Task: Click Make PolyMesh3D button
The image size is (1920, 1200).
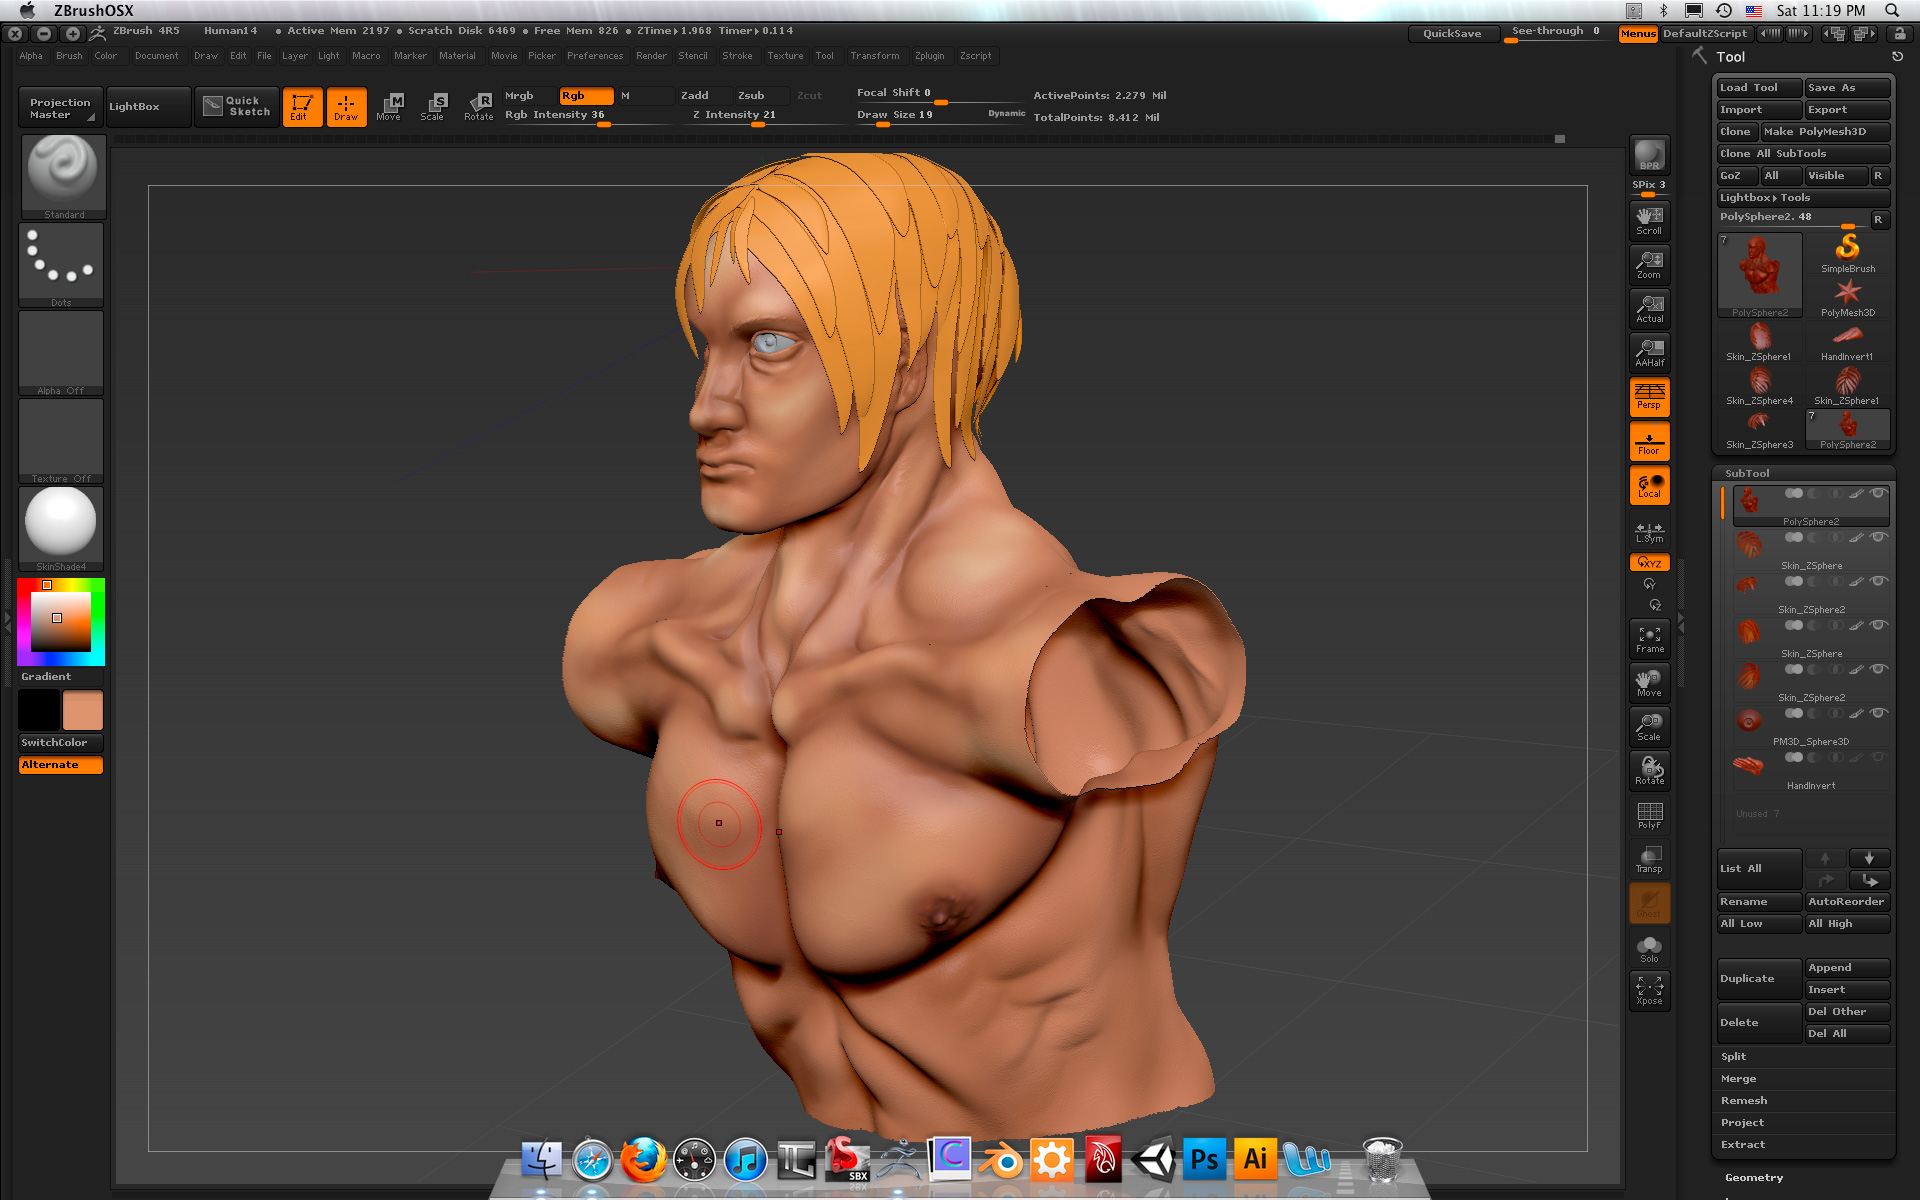Action: [1825, 132]
